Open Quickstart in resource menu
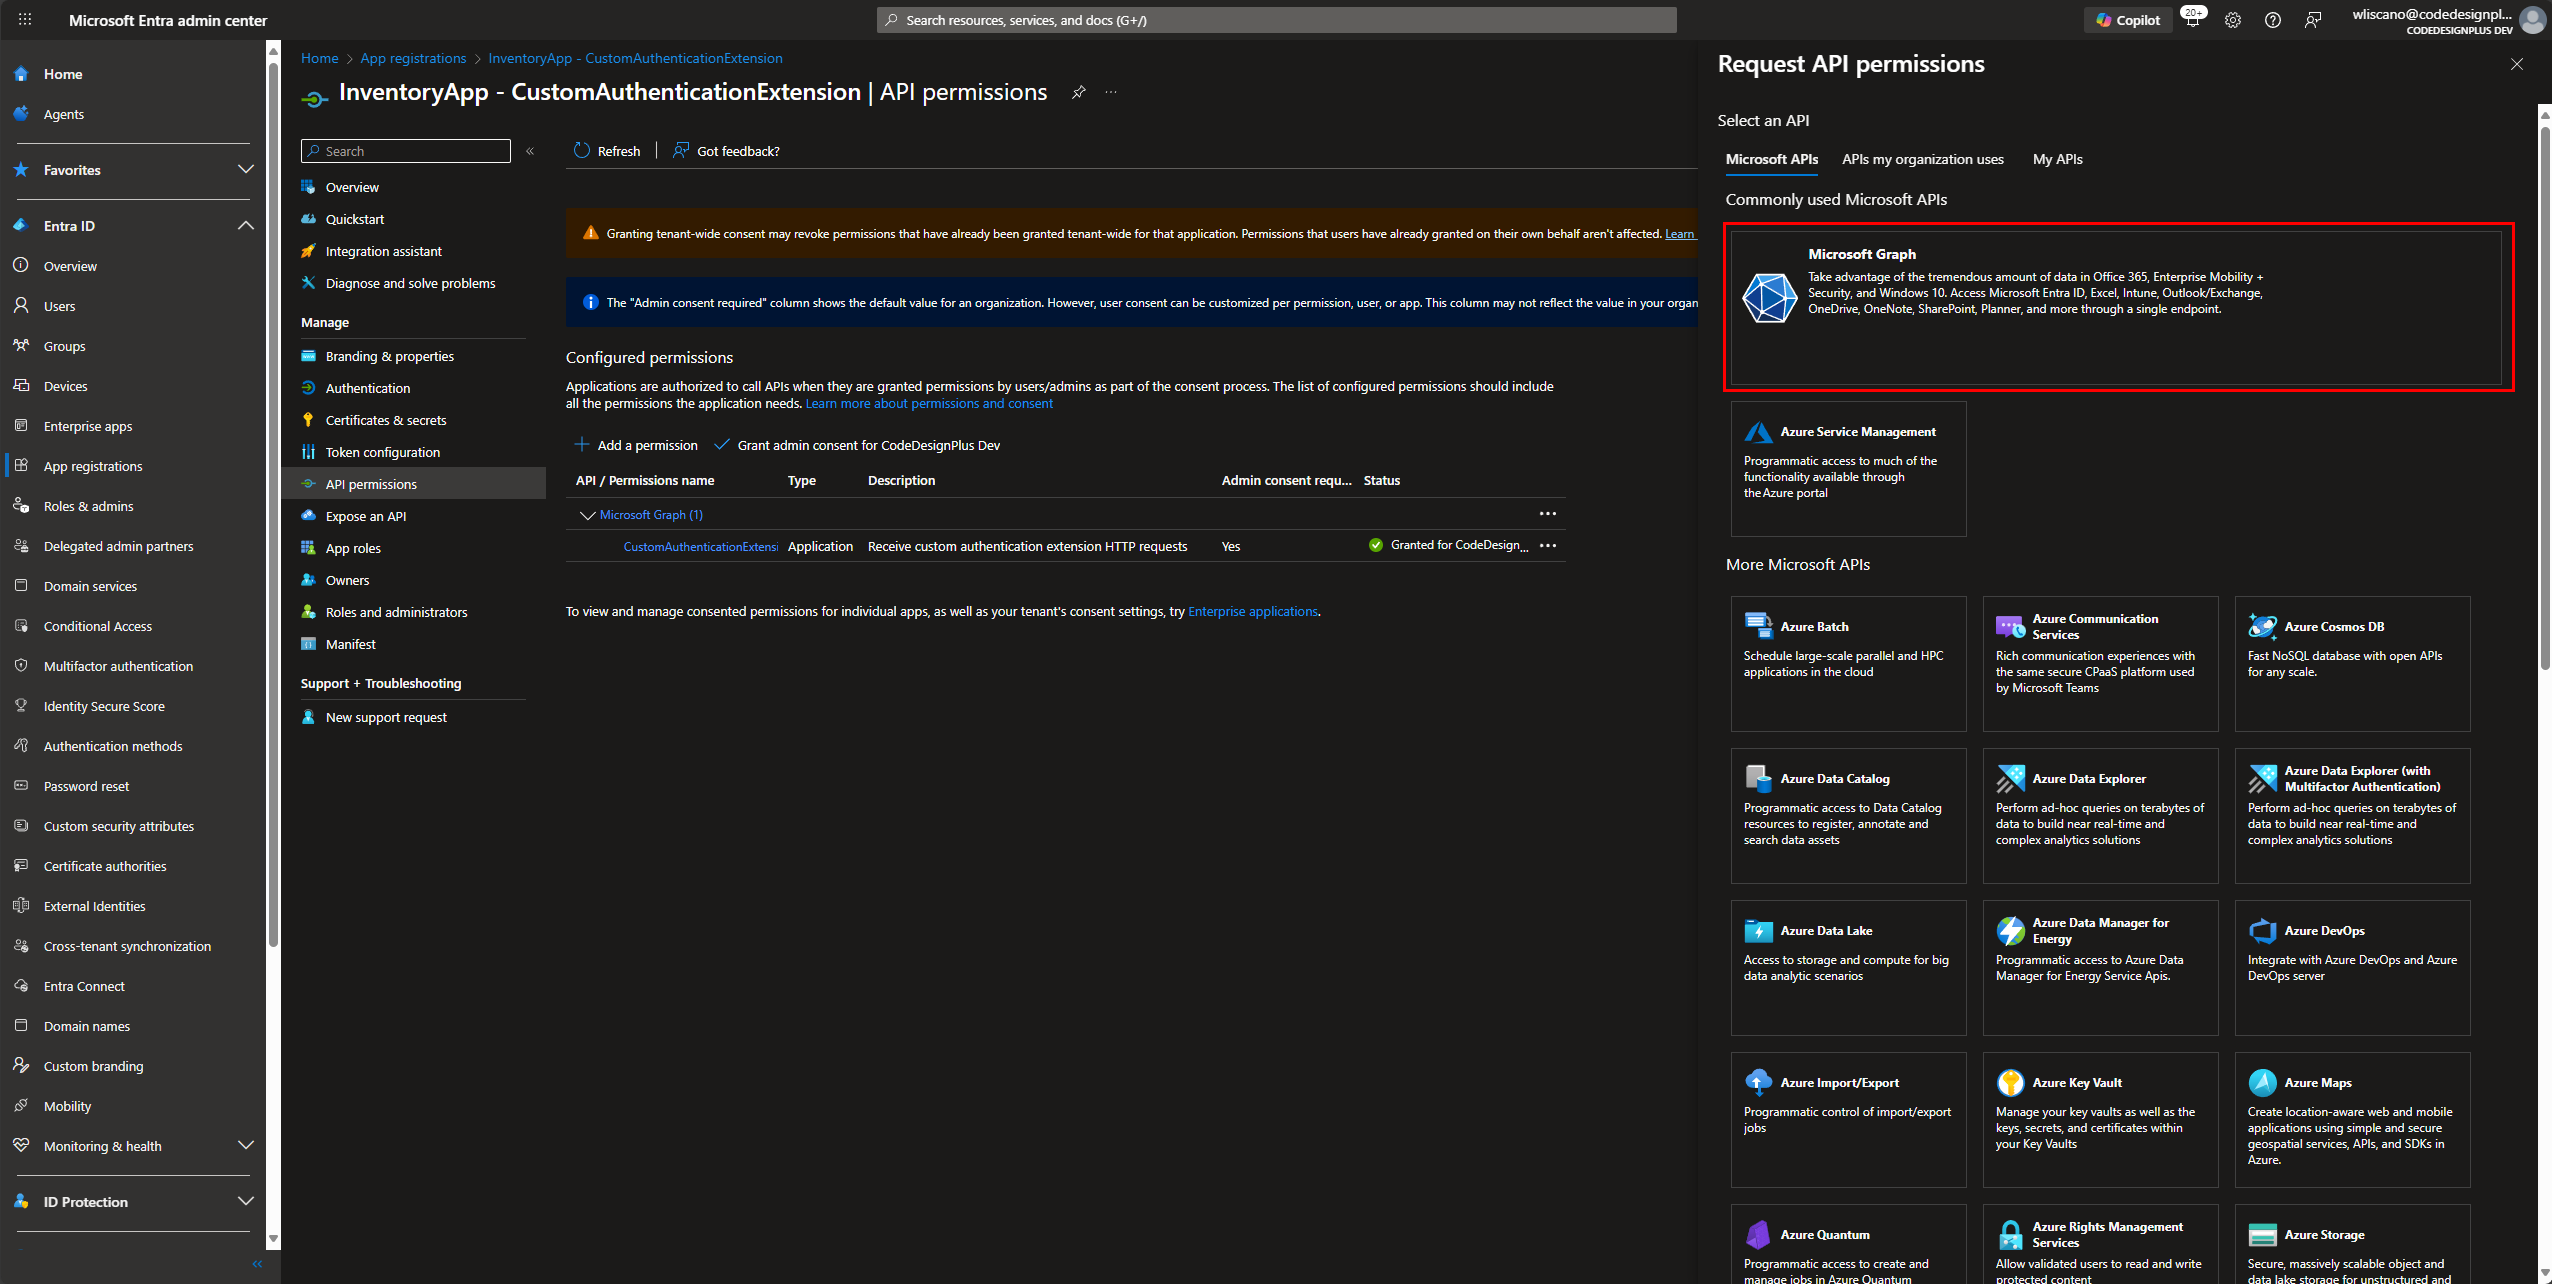Image resolution: width=2552 pixels, height=1284 pixels. [x=354, y=219]
